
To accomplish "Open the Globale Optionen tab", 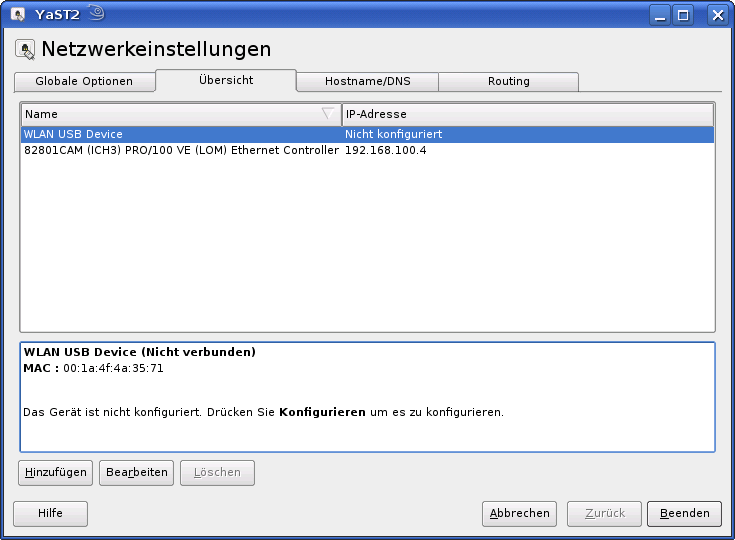I will click(x=84, y=82).
